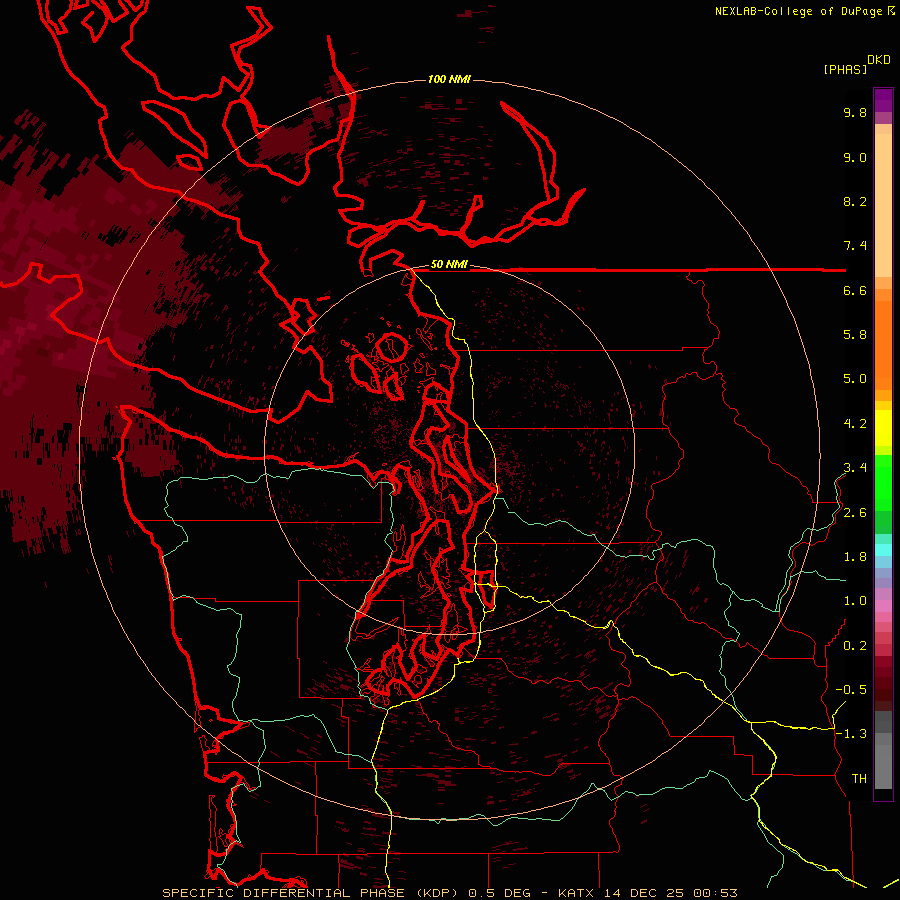This screenshot has height=900, width=900.
Task: Click the -0.5 value on the legend
Action: coord(851,690)
